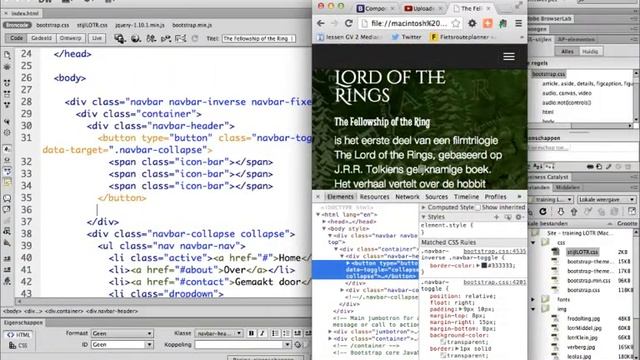Image resolution: width=640 pixels, height=360 pixels.
Task: Click the point-to-file icon beside Koppeling
Action: pyautogui.click(x=299, y=345)
